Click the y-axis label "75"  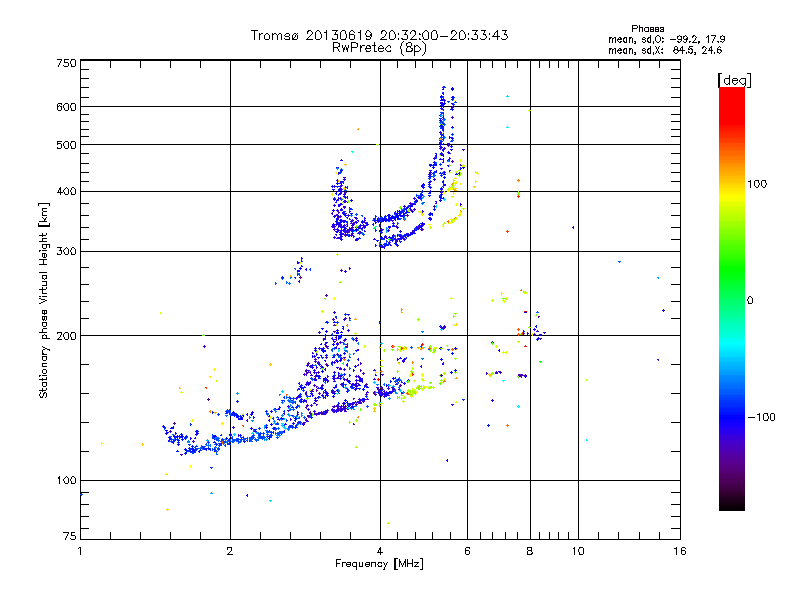click(70, 536)
